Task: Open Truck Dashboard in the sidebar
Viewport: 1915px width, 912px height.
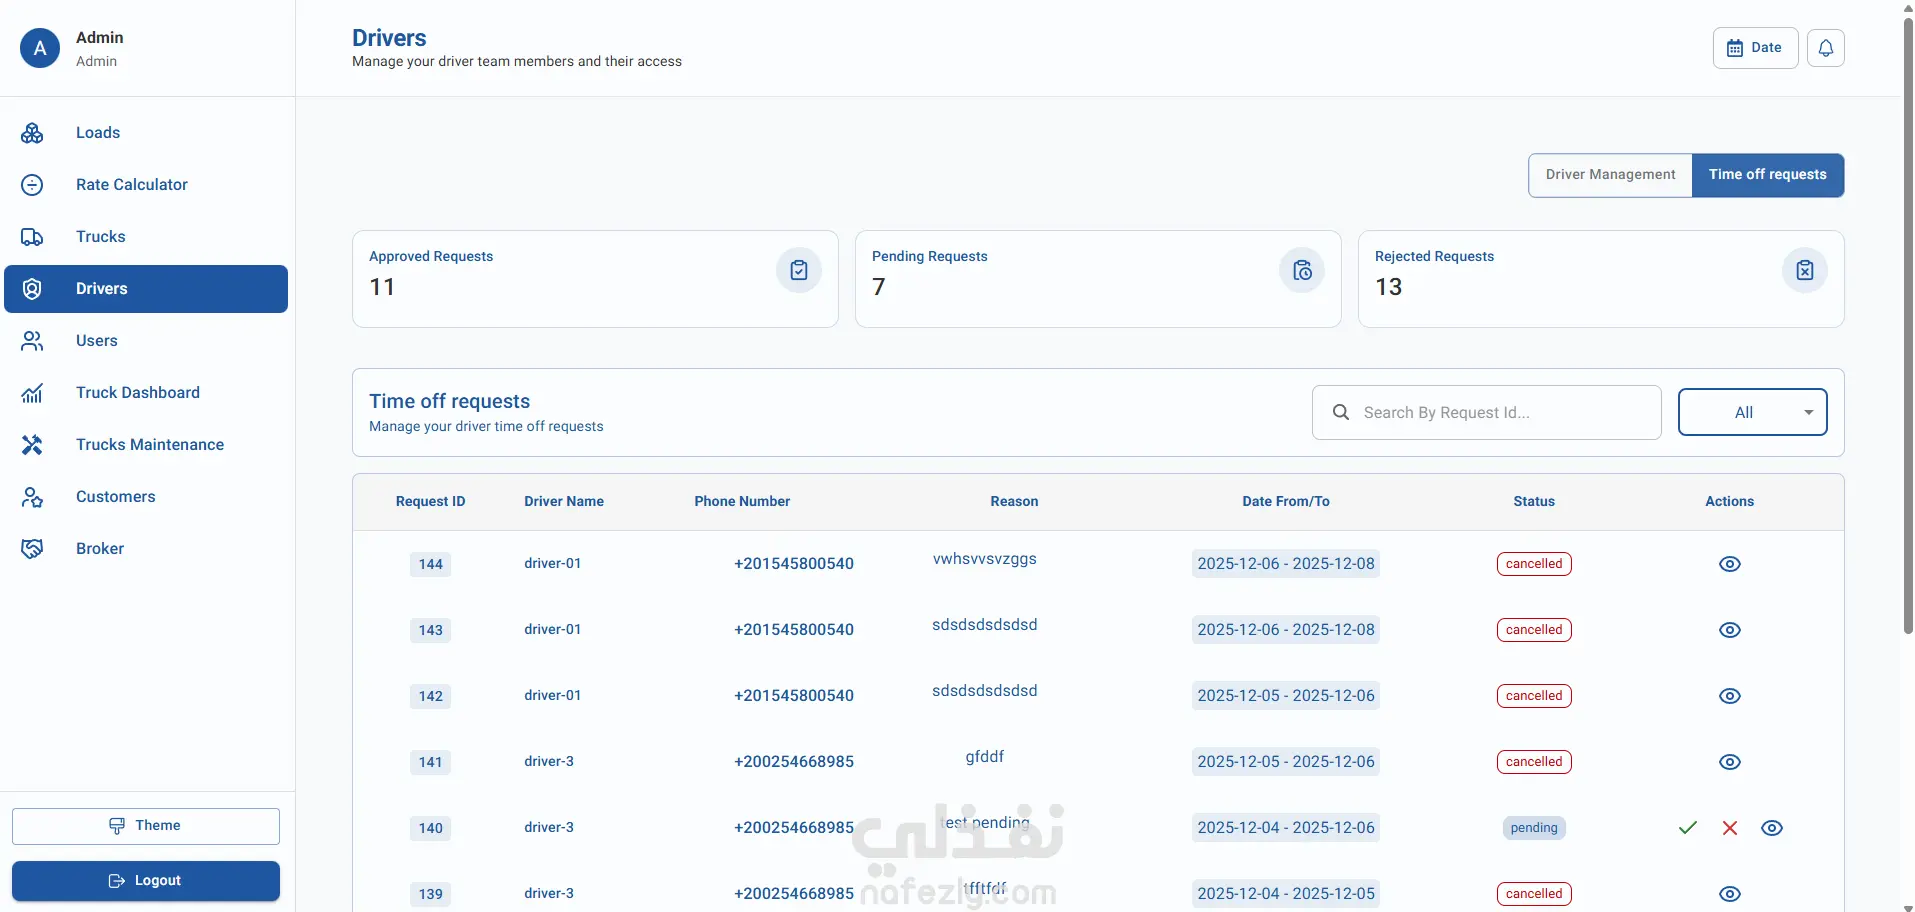Action: (146, 393)
